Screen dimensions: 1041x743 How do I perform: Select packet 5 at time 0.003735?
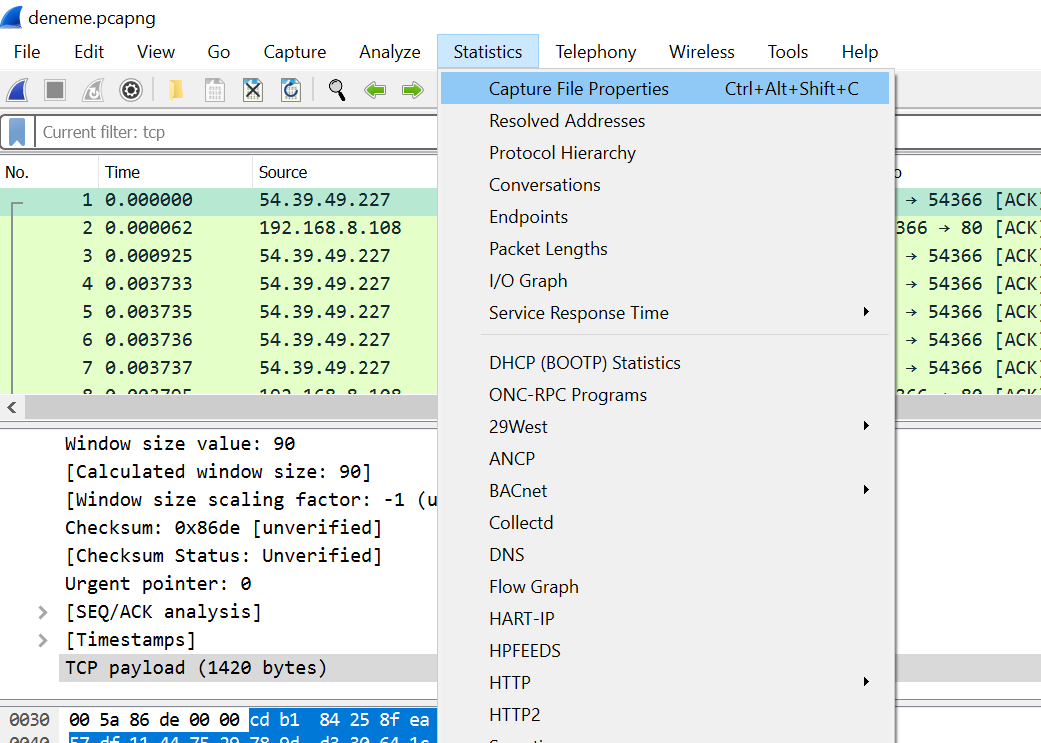(218, 311)
